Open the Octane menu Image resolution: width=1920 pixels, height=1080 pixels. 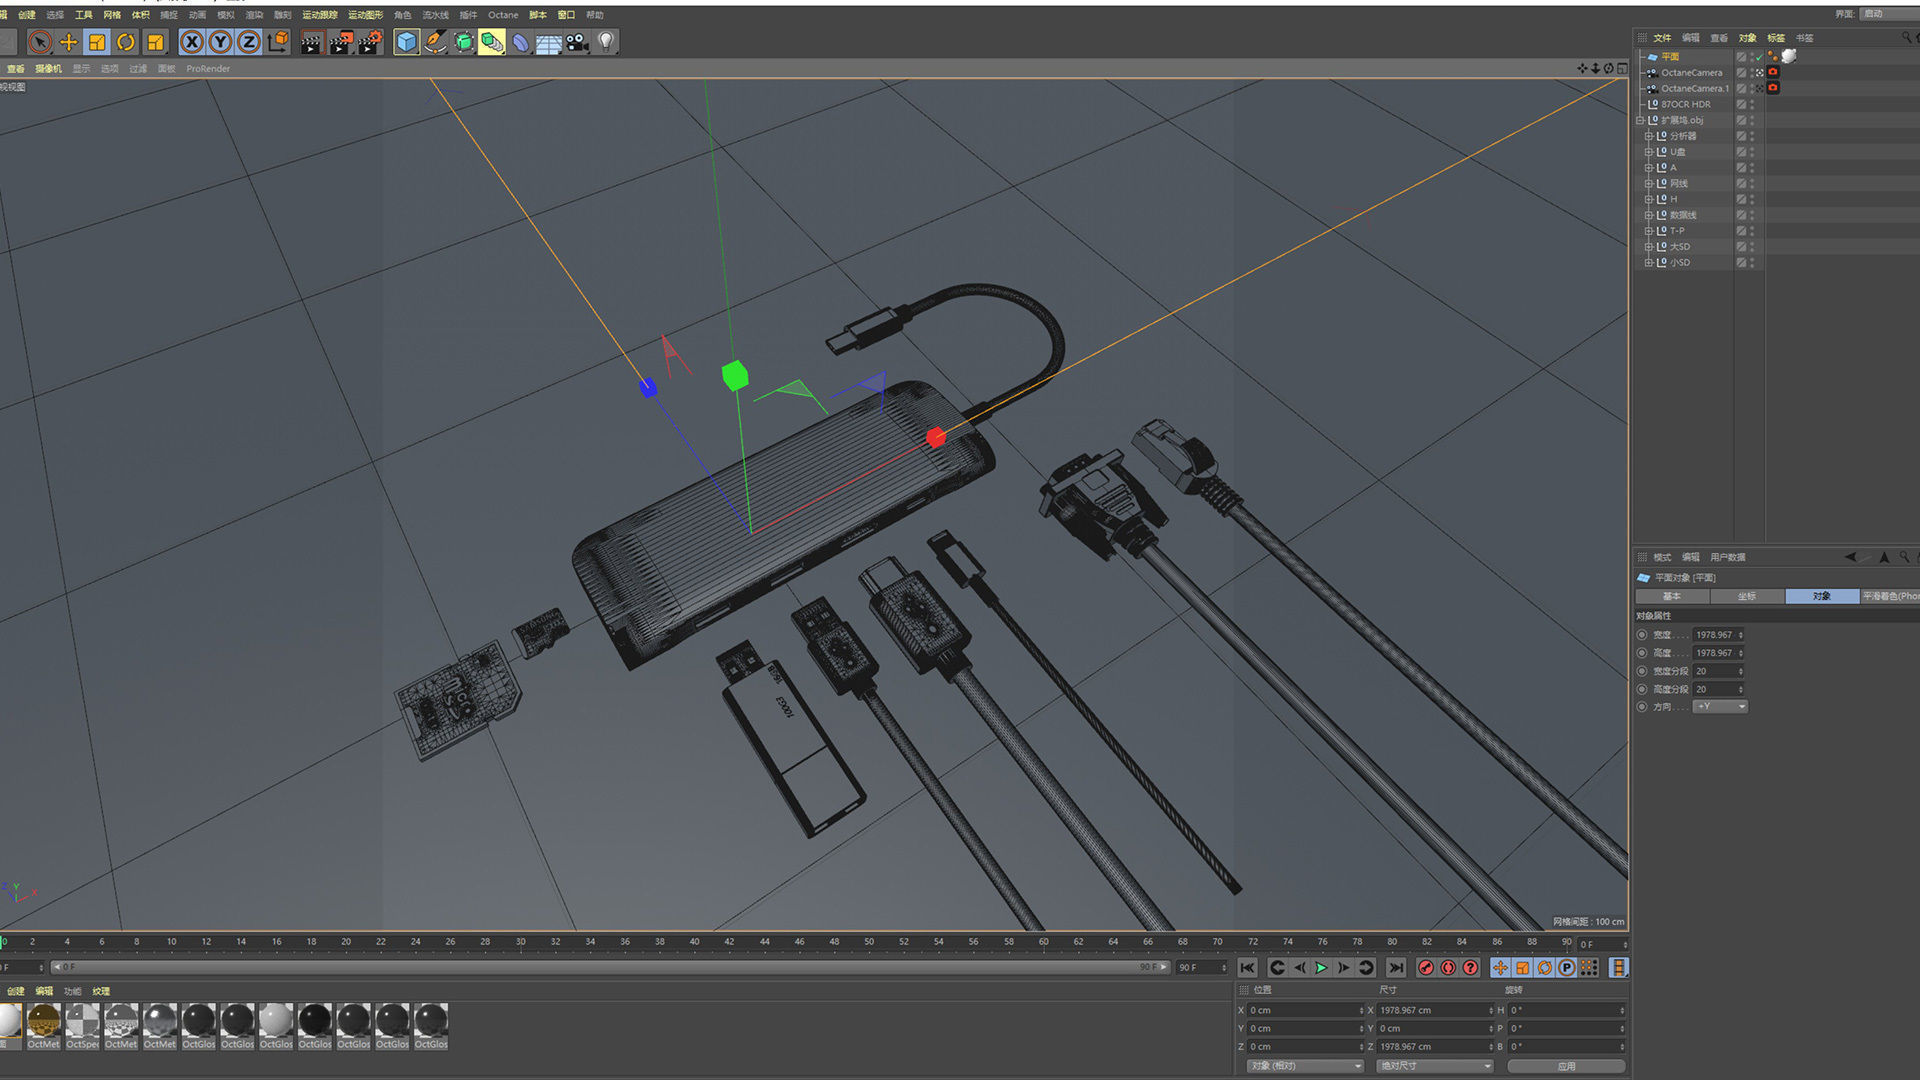(503, 15)
